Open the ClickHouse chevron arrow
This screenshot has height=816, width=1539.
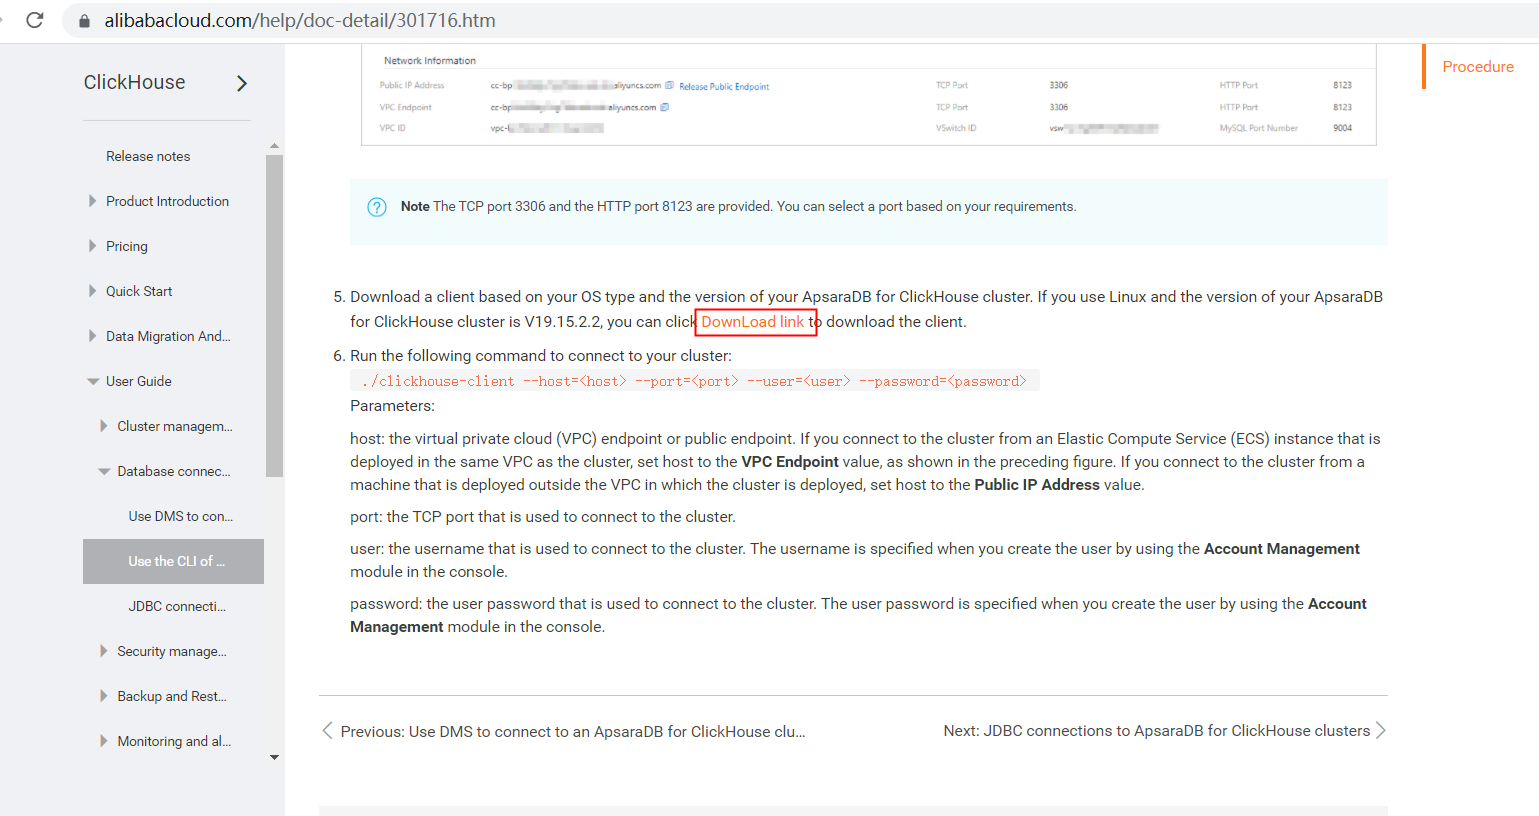click(242, 83)
